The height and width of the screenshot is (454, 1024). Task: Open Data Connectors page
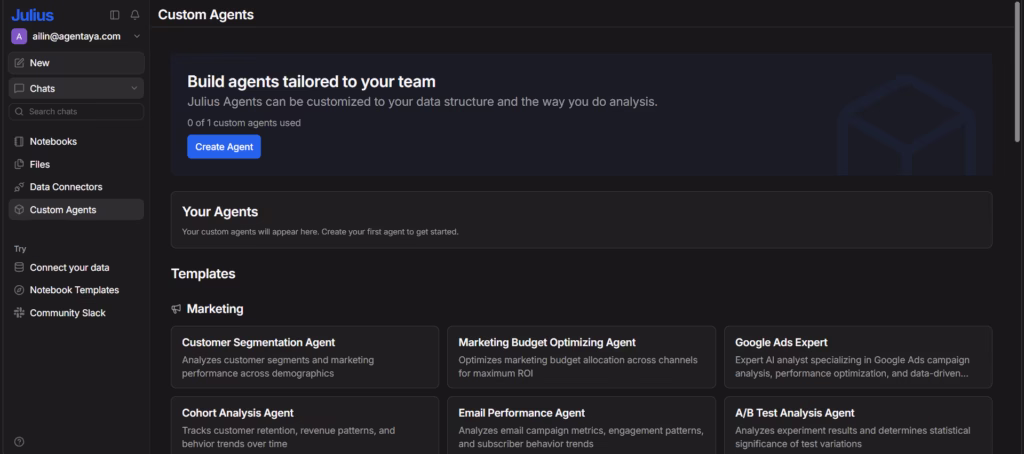tap(76, 187)
